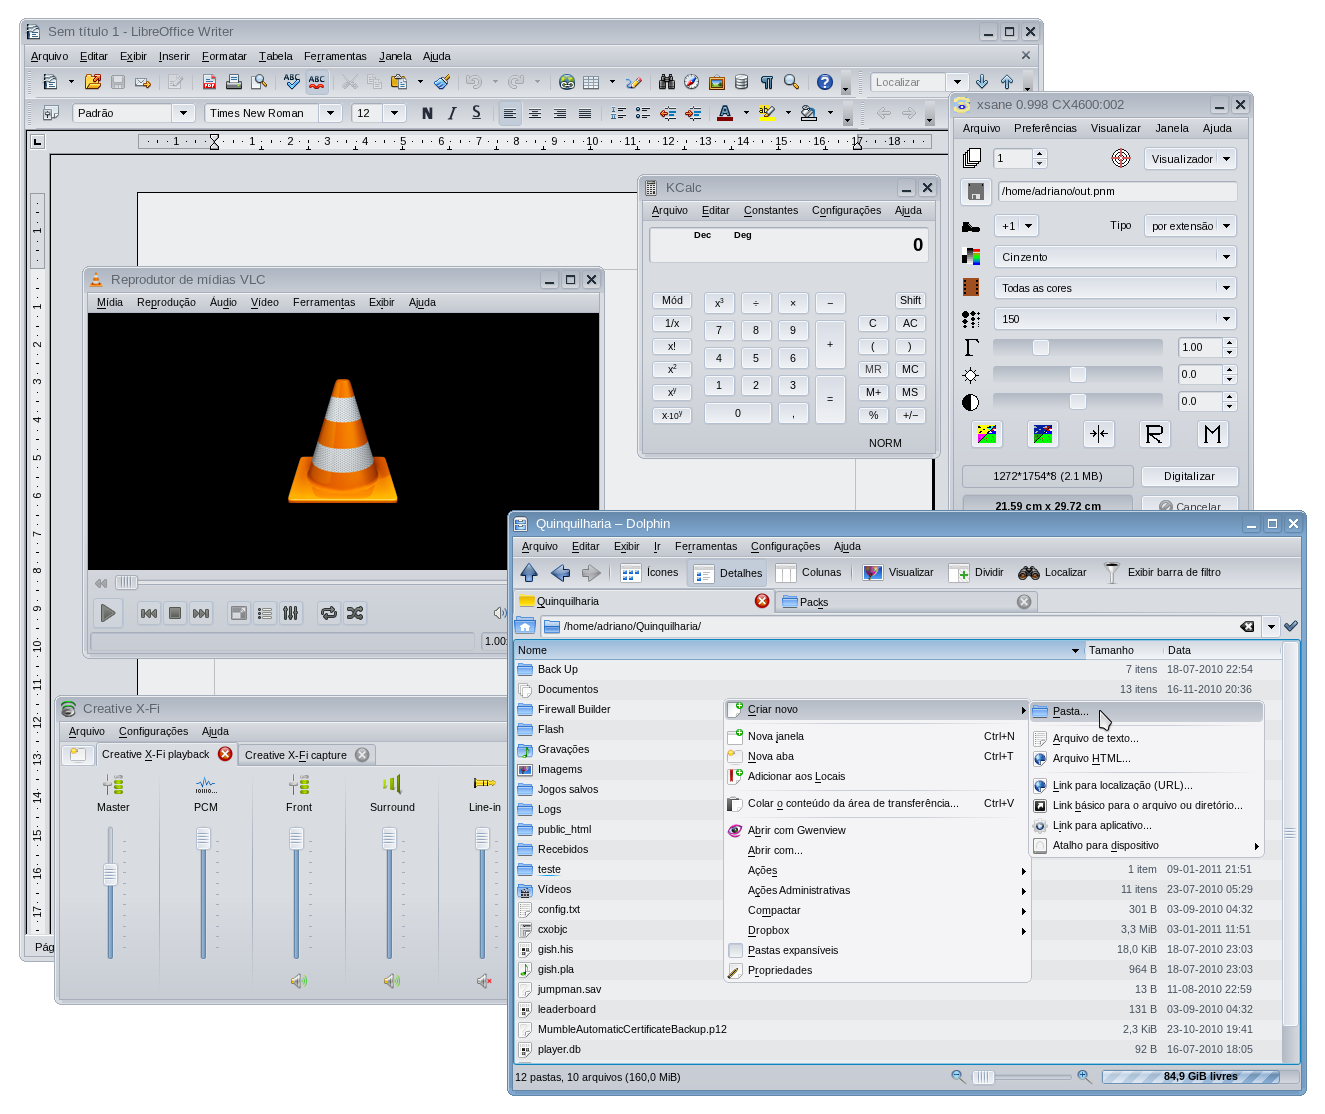Open the Find & Replace binoculars icon in Writer
This screenshot has height=1114, width=1325.
pyautogui.click(x=666, y=82)
